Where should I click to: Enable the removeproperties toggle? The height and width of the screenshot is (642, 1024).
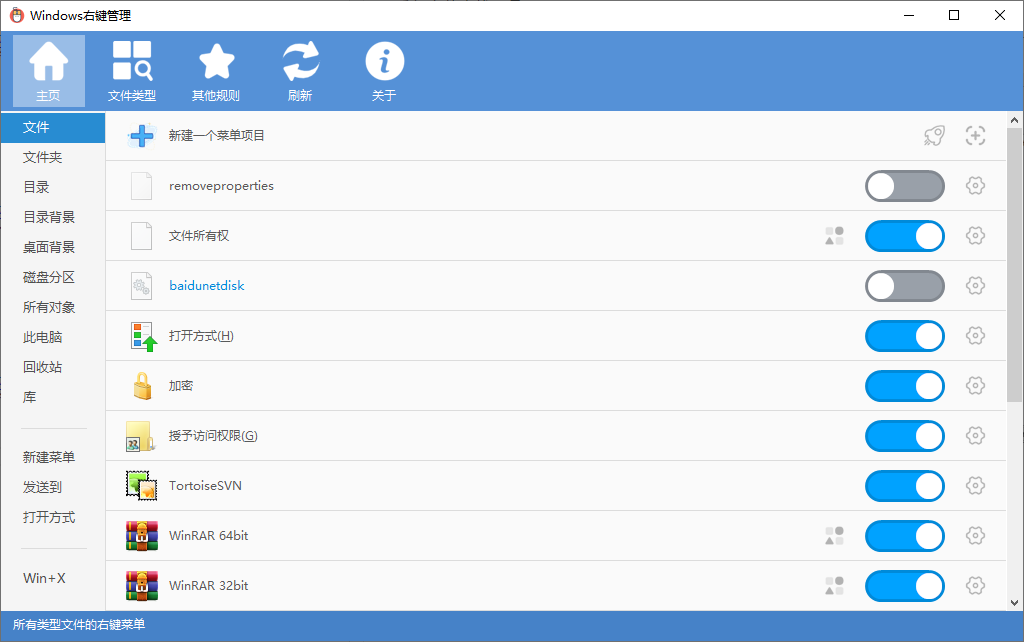[904, 186]
